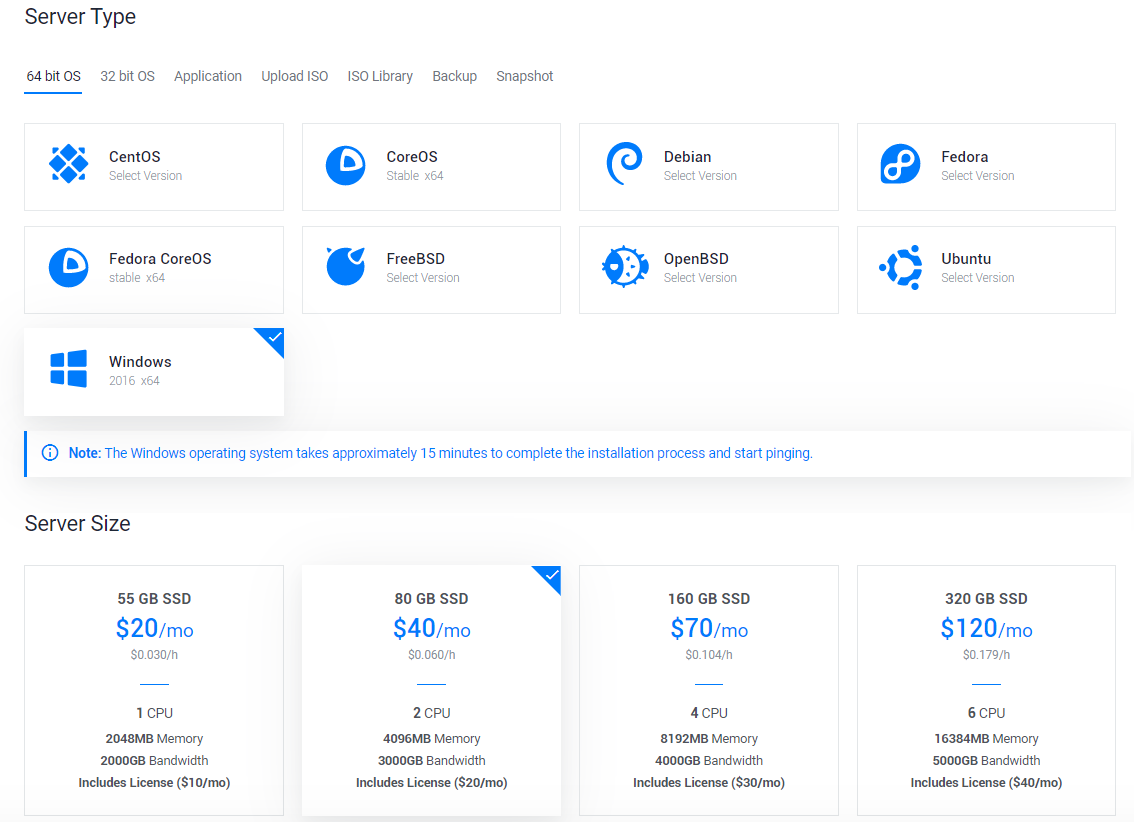
Task: Click the Fedora CoreOS name label
Action: (160, 259)
